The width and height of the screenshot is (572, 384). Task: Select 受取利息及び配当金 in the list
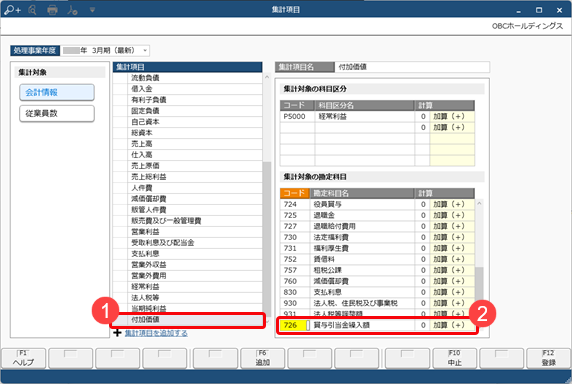point(188,243)
